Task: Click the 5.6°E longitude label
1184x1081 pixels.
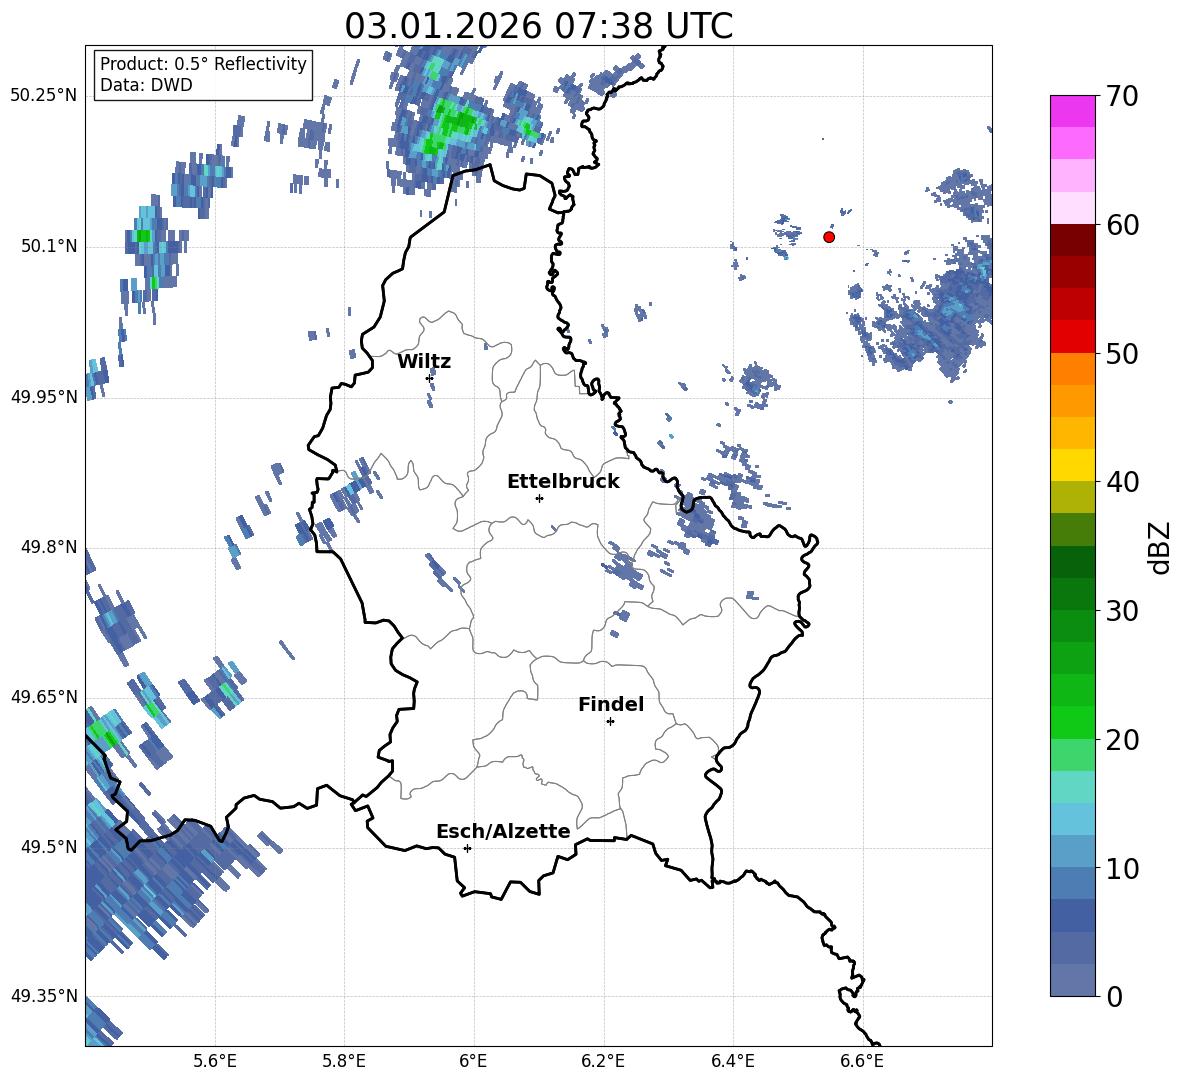Action: pyautogui.click(x=215, y=1061)
